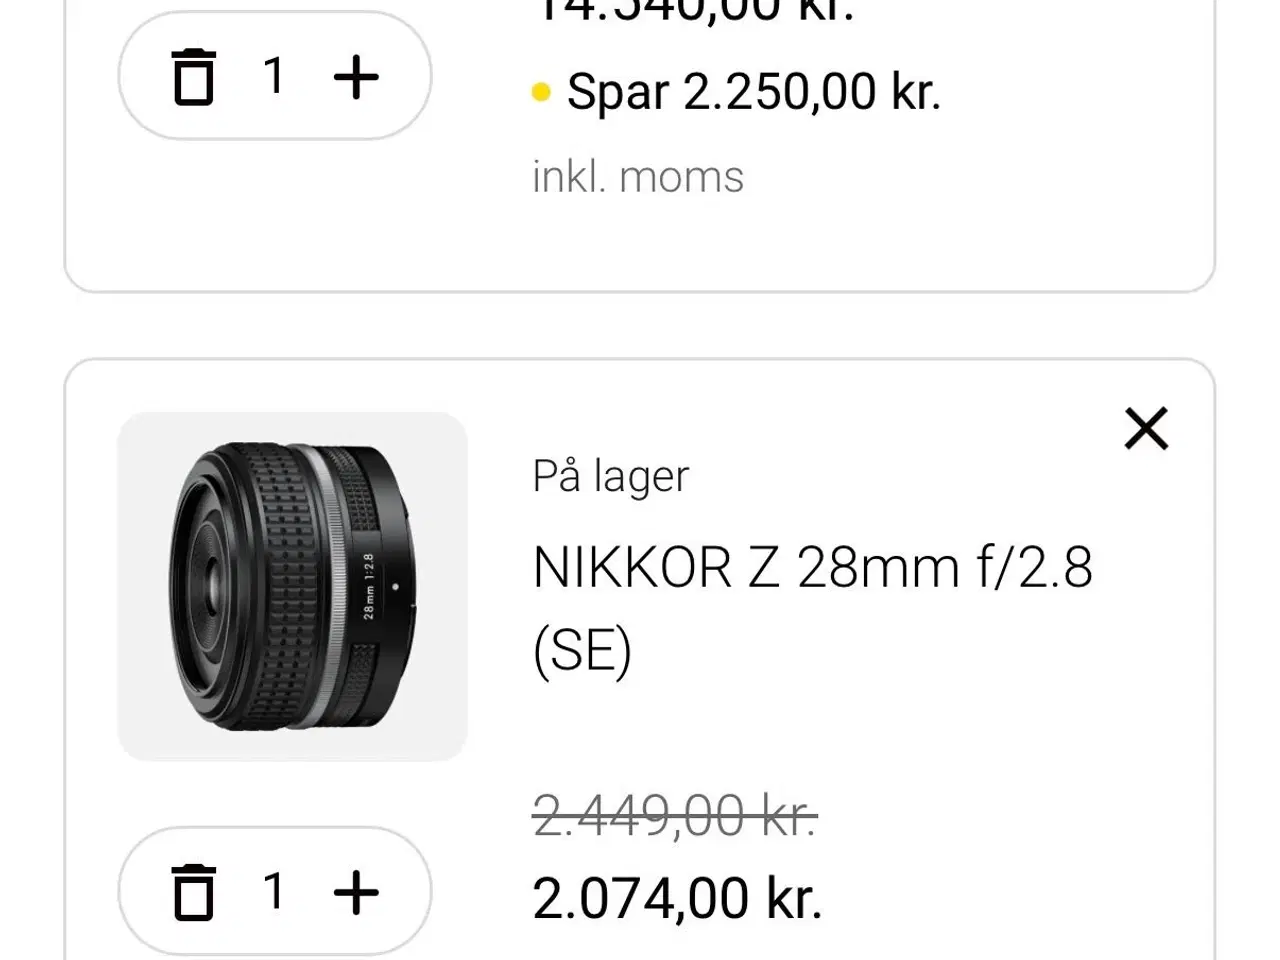The width and height of the screenshot is (1280, 960).
Task: Click the quantity number for the first product
Action: pos(276,76)
